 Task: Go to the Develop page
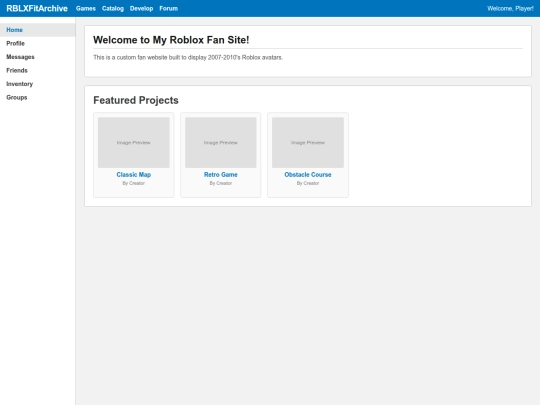coord(141,8)
